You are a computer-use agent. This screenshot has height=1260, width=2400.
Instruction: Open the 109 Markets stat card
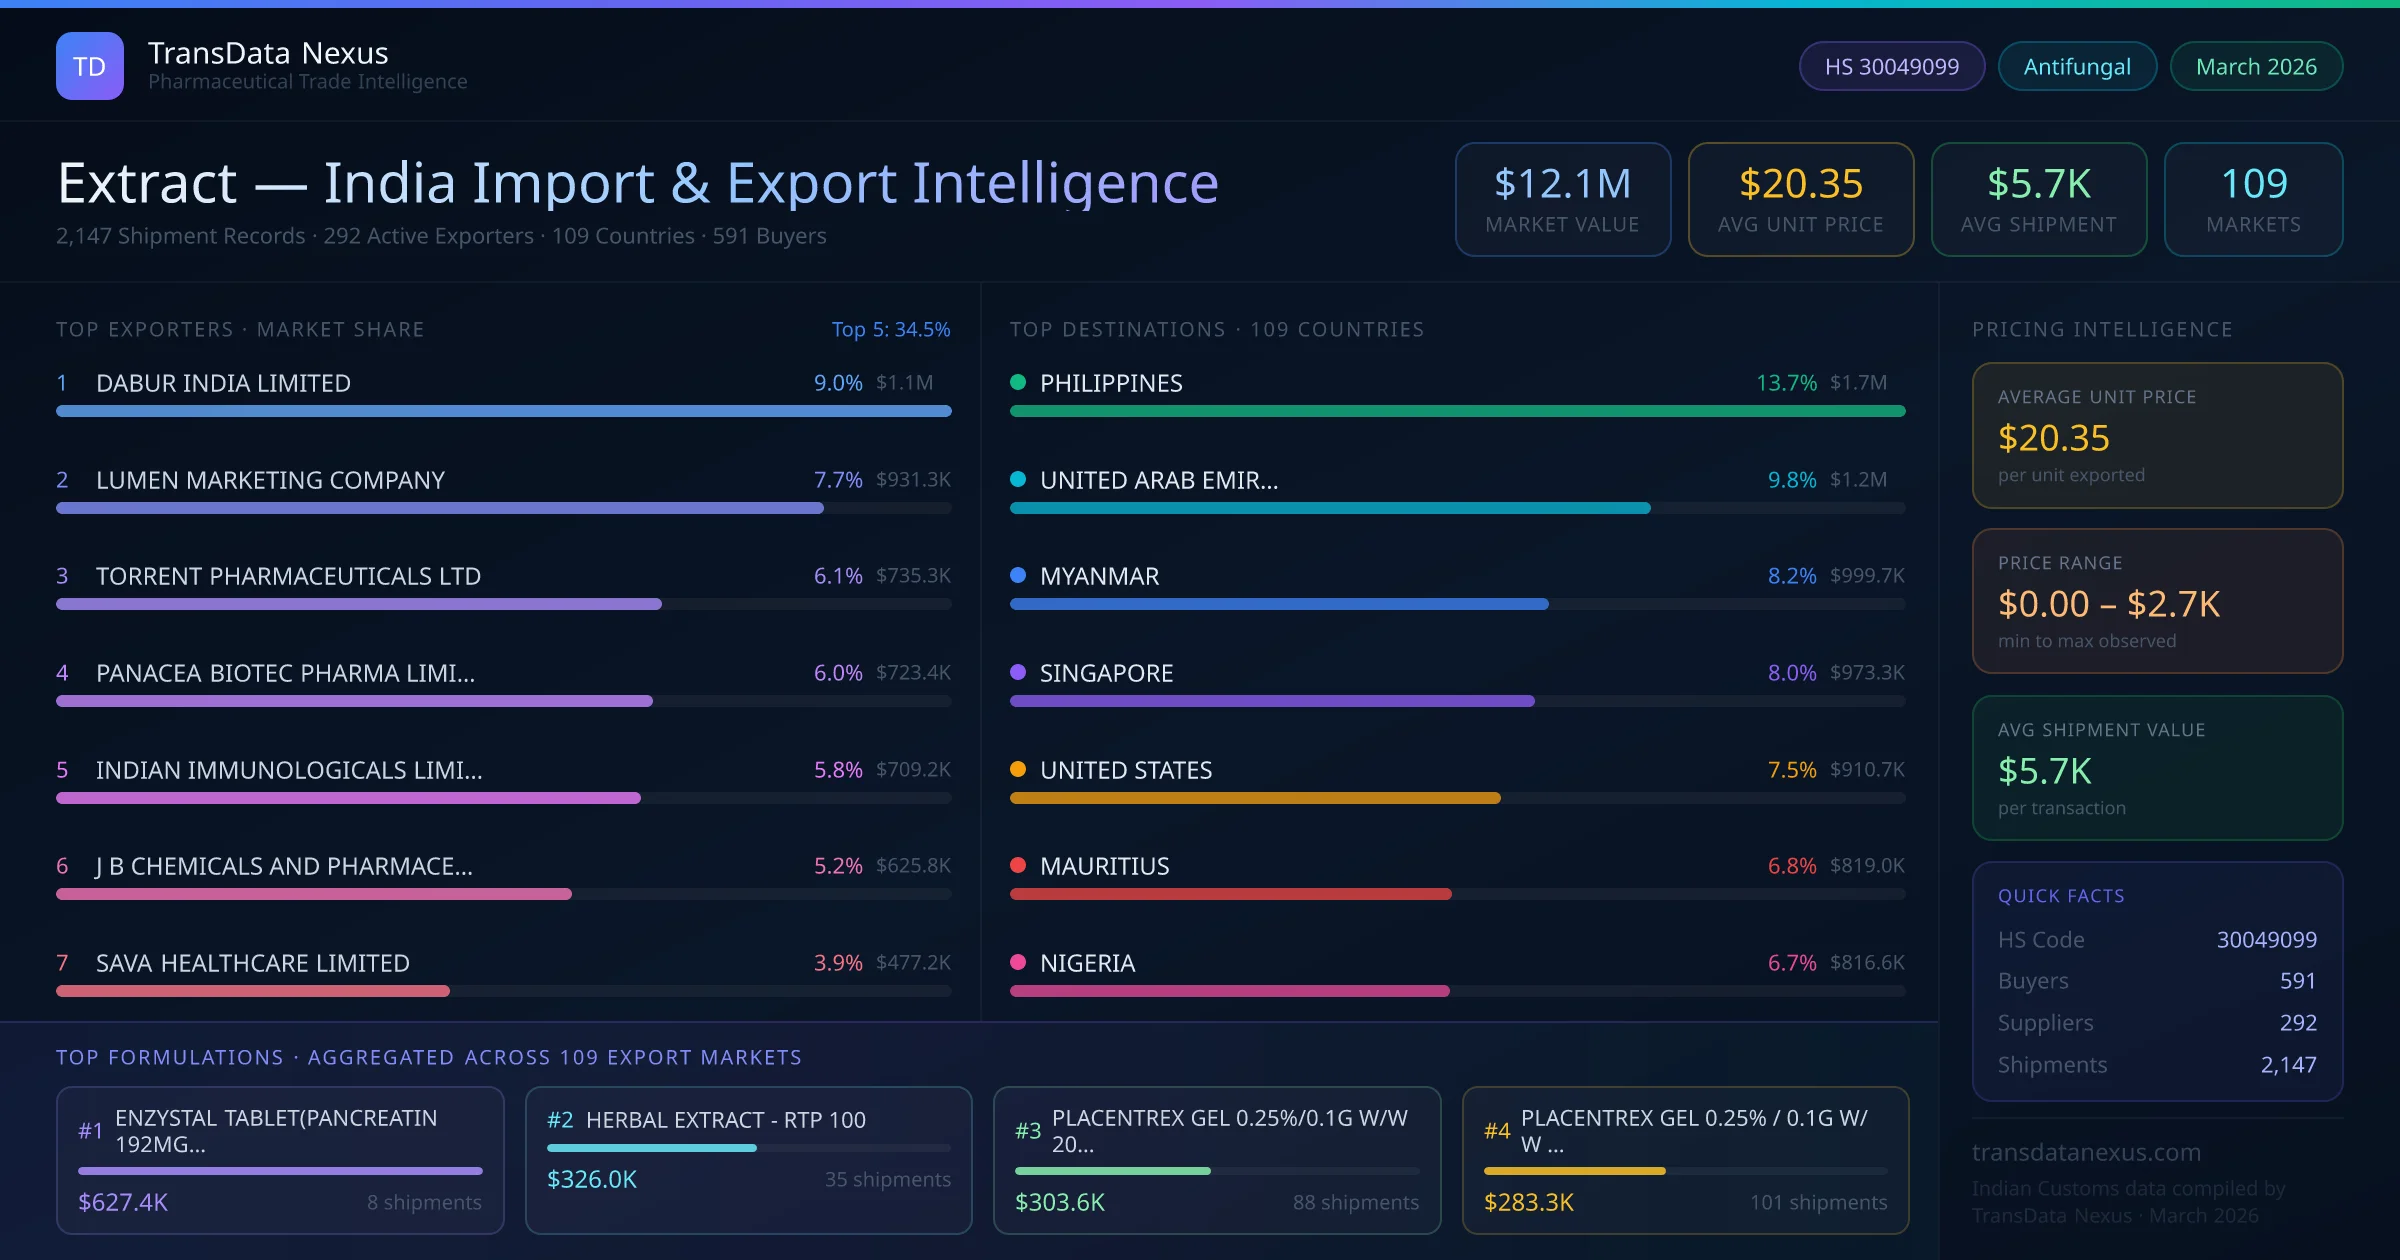coord(2253,199)
